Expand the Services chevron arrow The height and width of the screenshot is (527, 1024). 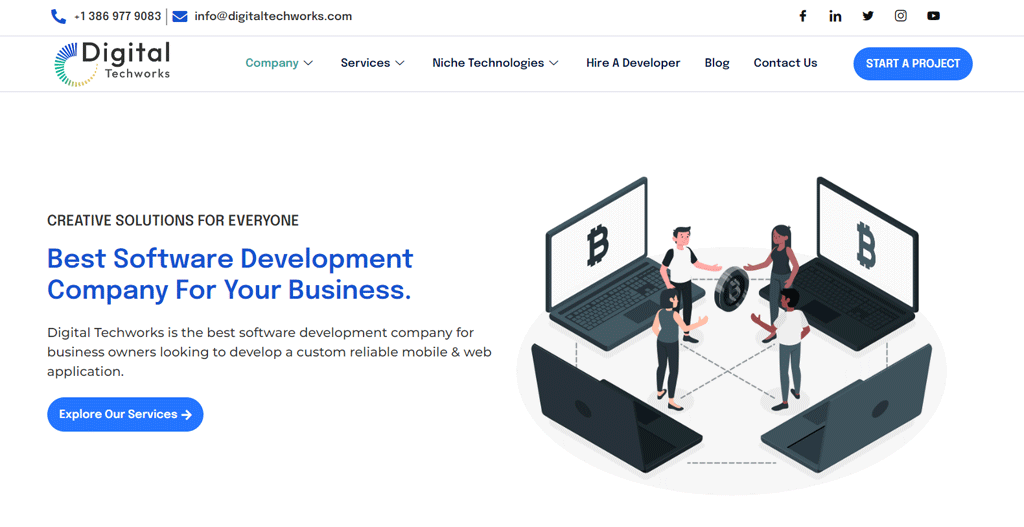tap(400, 63)
